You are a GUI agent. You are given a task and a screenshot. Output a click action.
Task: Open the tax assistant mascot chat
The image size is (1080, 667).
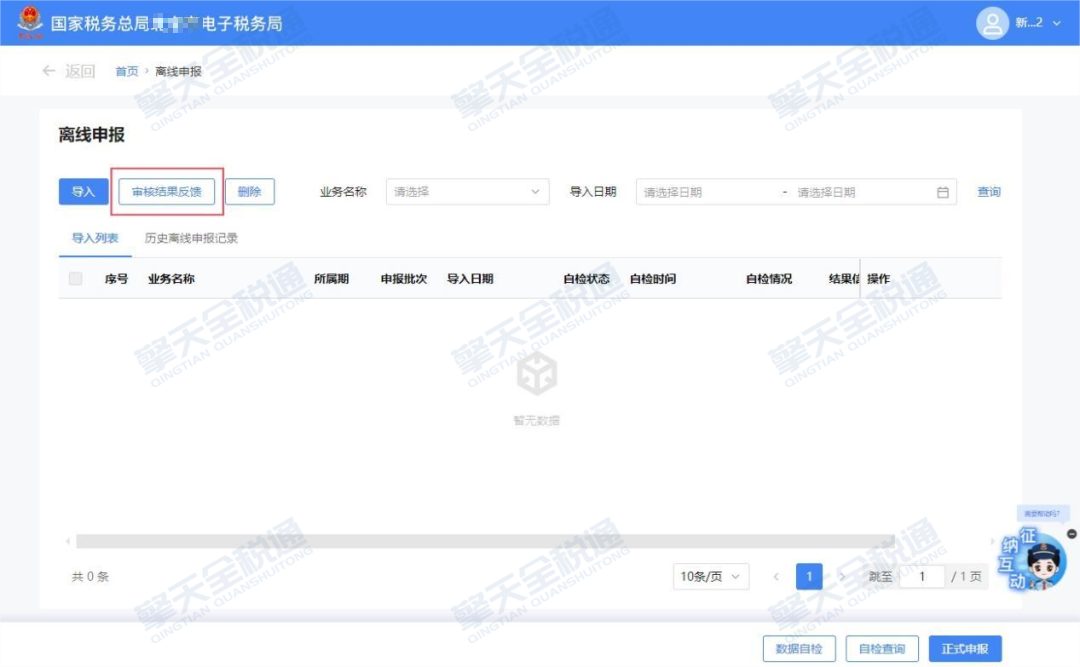[1040, 561]
